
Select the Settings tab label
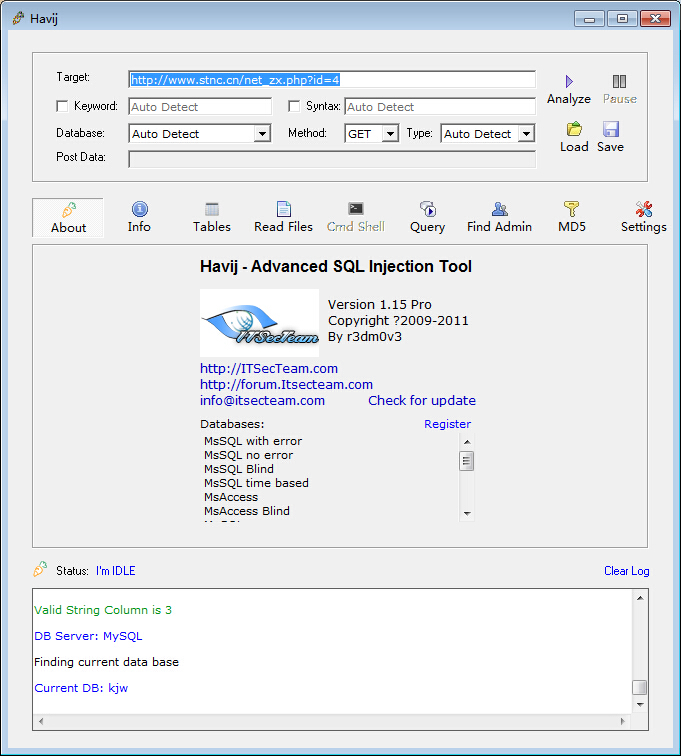pyautogui.click(x=644, y=227)
